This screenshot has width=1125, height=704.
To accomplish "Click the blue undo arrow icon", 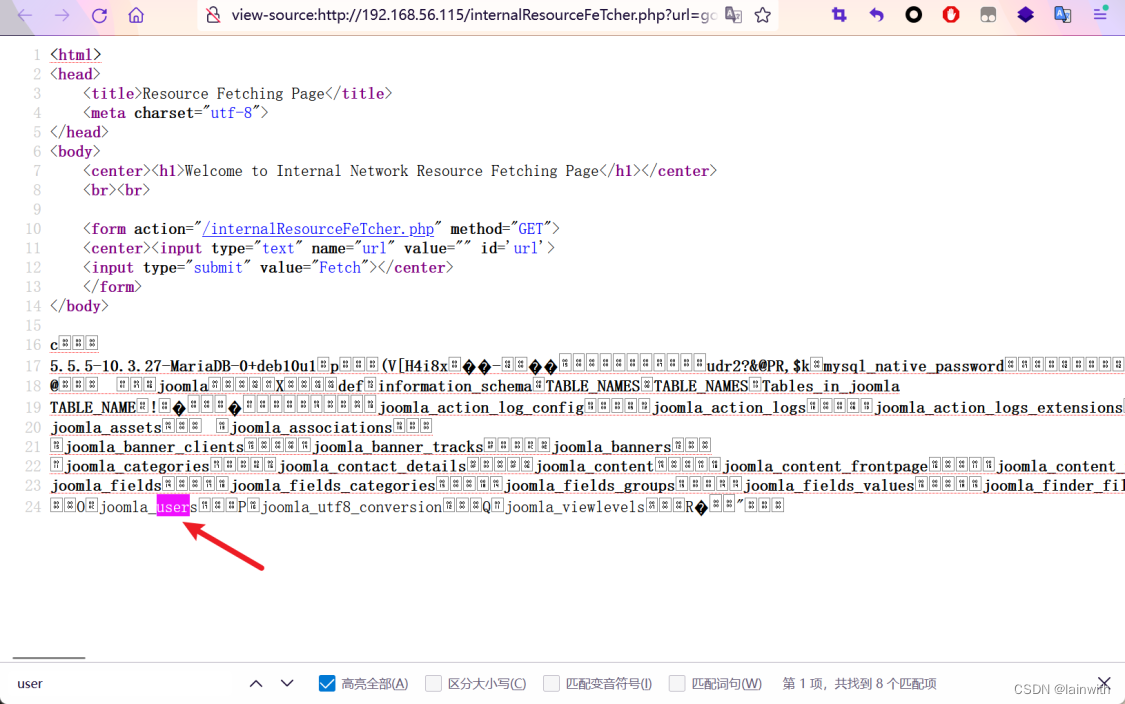I will click(876, 14).
